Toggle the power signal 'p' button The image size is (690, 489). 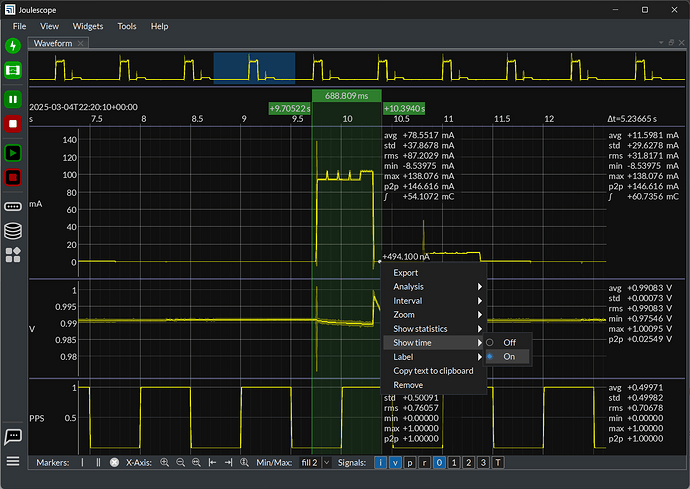(x=410, y=463)
